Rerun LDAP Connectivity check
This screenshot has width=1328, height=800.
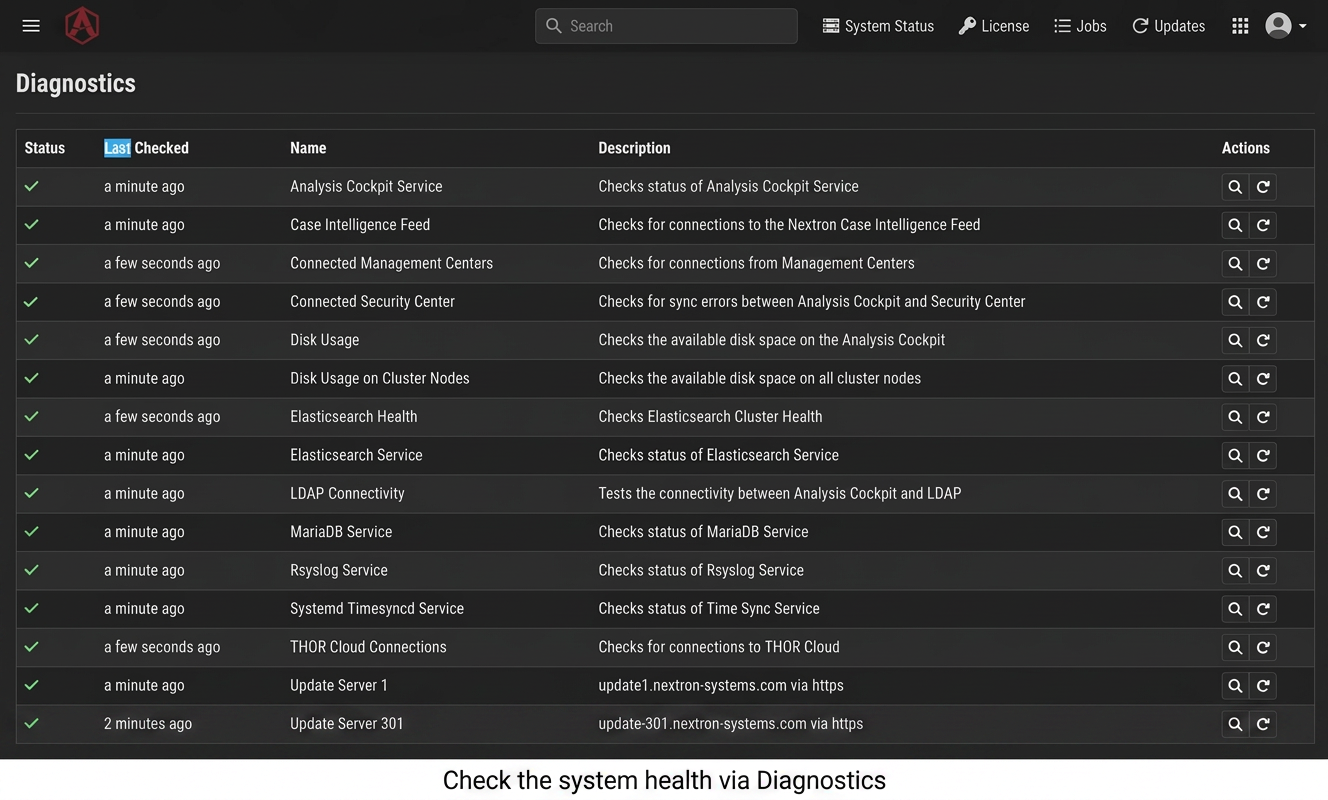(x=1263, y=494)
